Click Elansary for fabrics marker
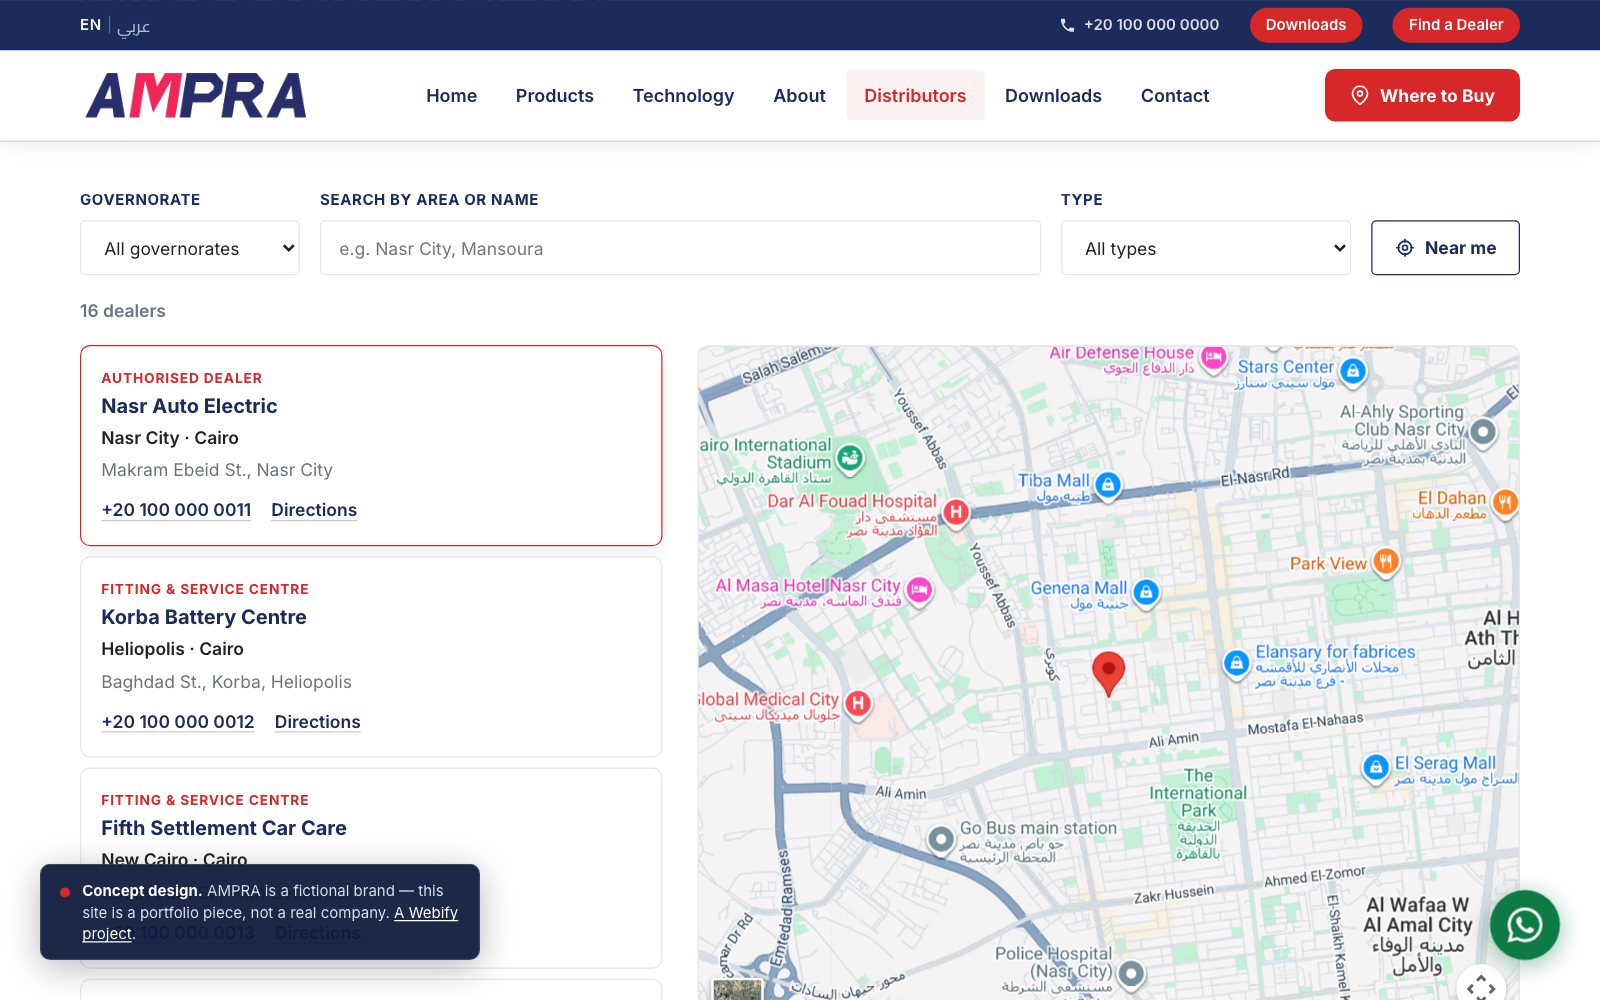 coord(1236,662)
